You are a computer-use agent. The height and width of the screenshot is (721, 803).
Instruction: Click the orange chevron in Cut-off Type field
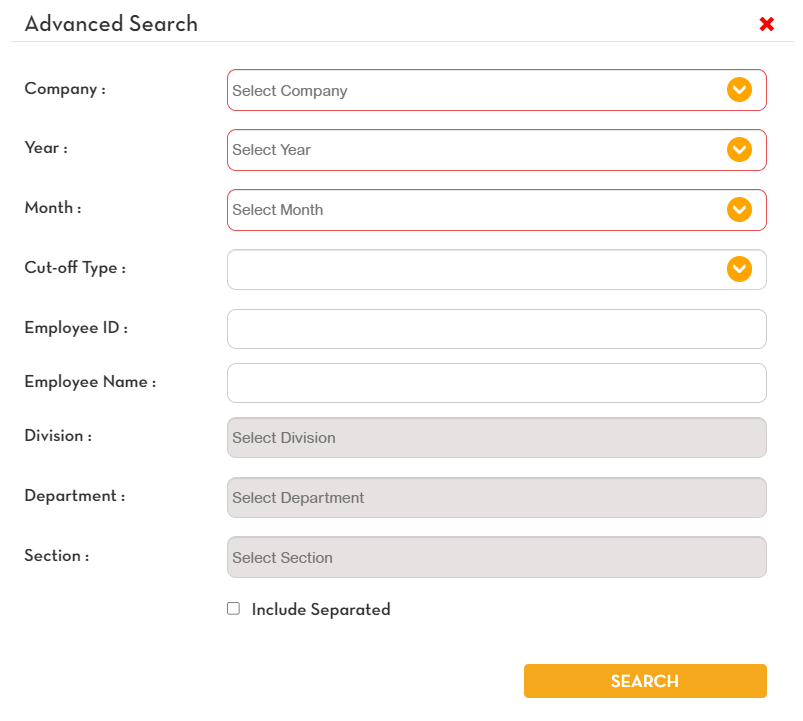point(739,269)
